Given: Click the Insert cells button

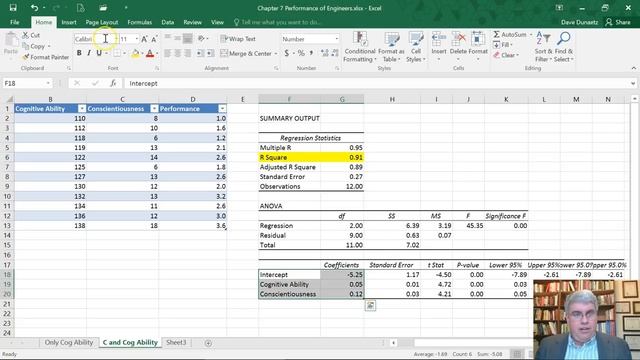Looking at the screenshot, I should point(439,47).
